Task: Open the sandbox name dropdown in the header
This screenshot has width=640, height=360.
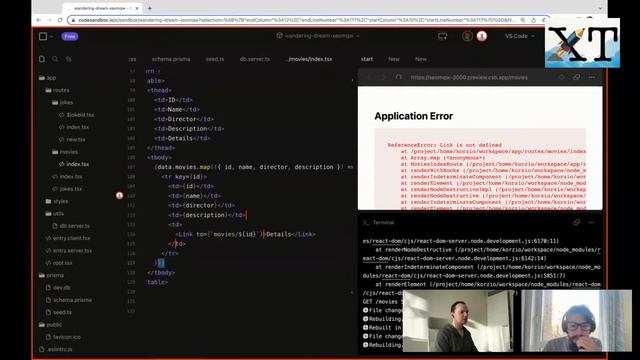Action: click(x=318, y=36)
